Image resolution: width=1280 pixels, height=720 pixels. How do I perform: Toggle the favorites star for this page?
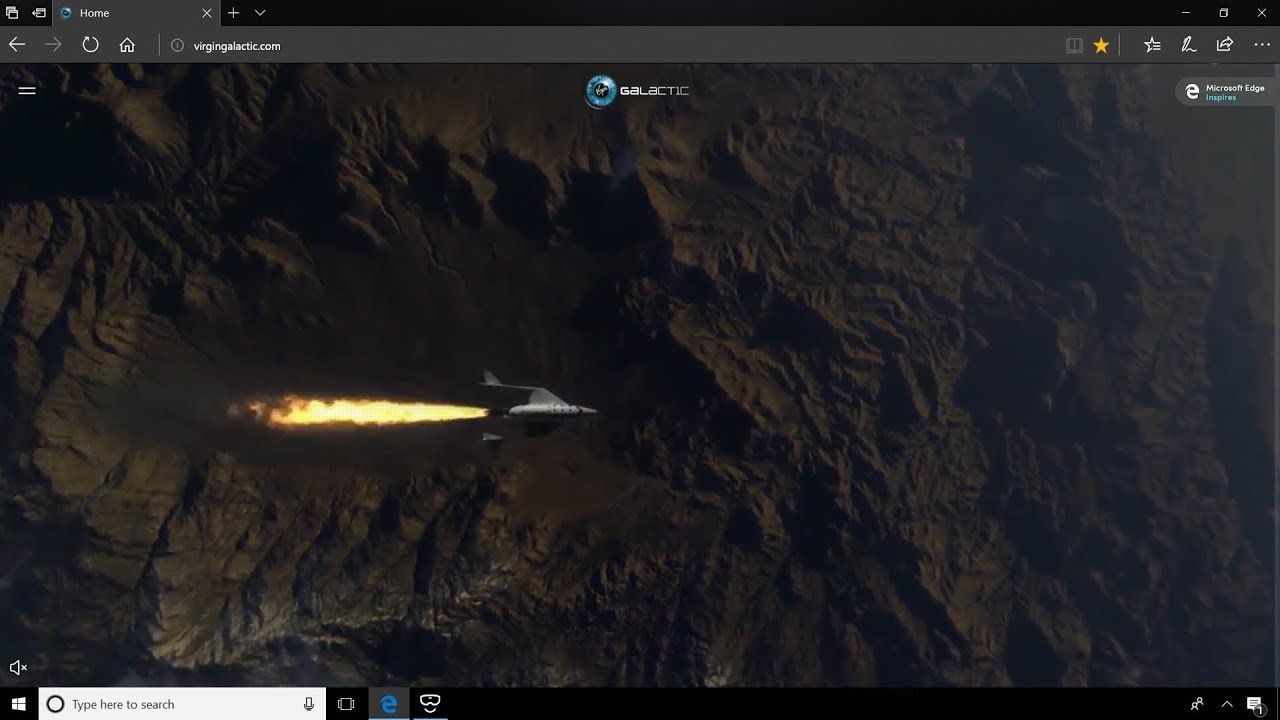(x=1101, y=45)
